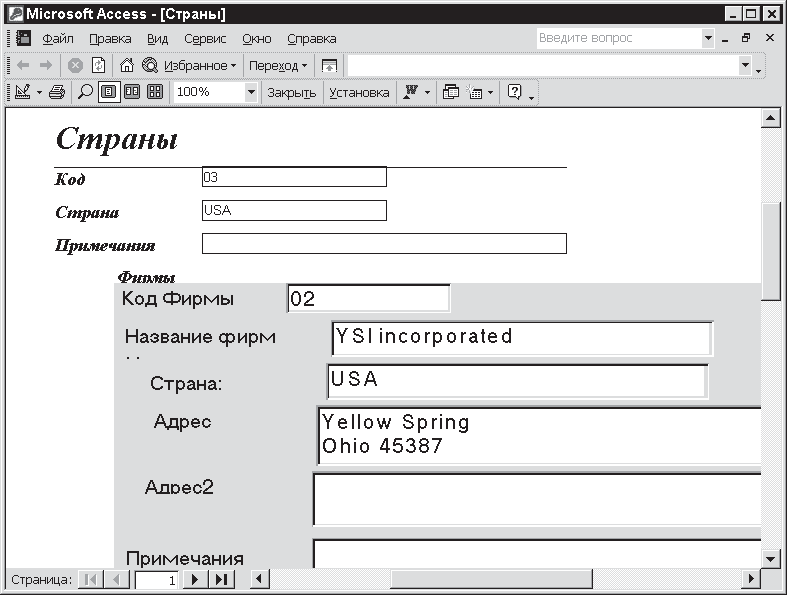
Task: Click the Database Window icon
Action: (450, 92)
